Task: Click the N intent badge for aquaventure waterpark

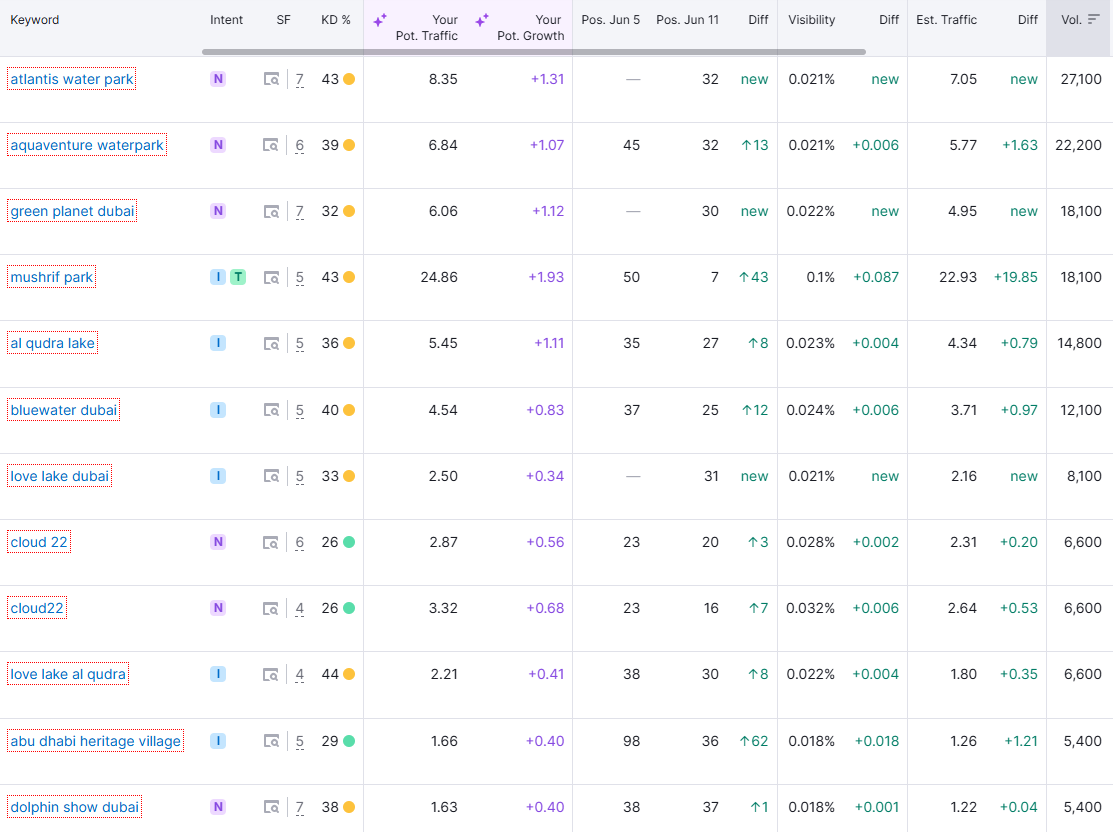Action: (218, 145)
